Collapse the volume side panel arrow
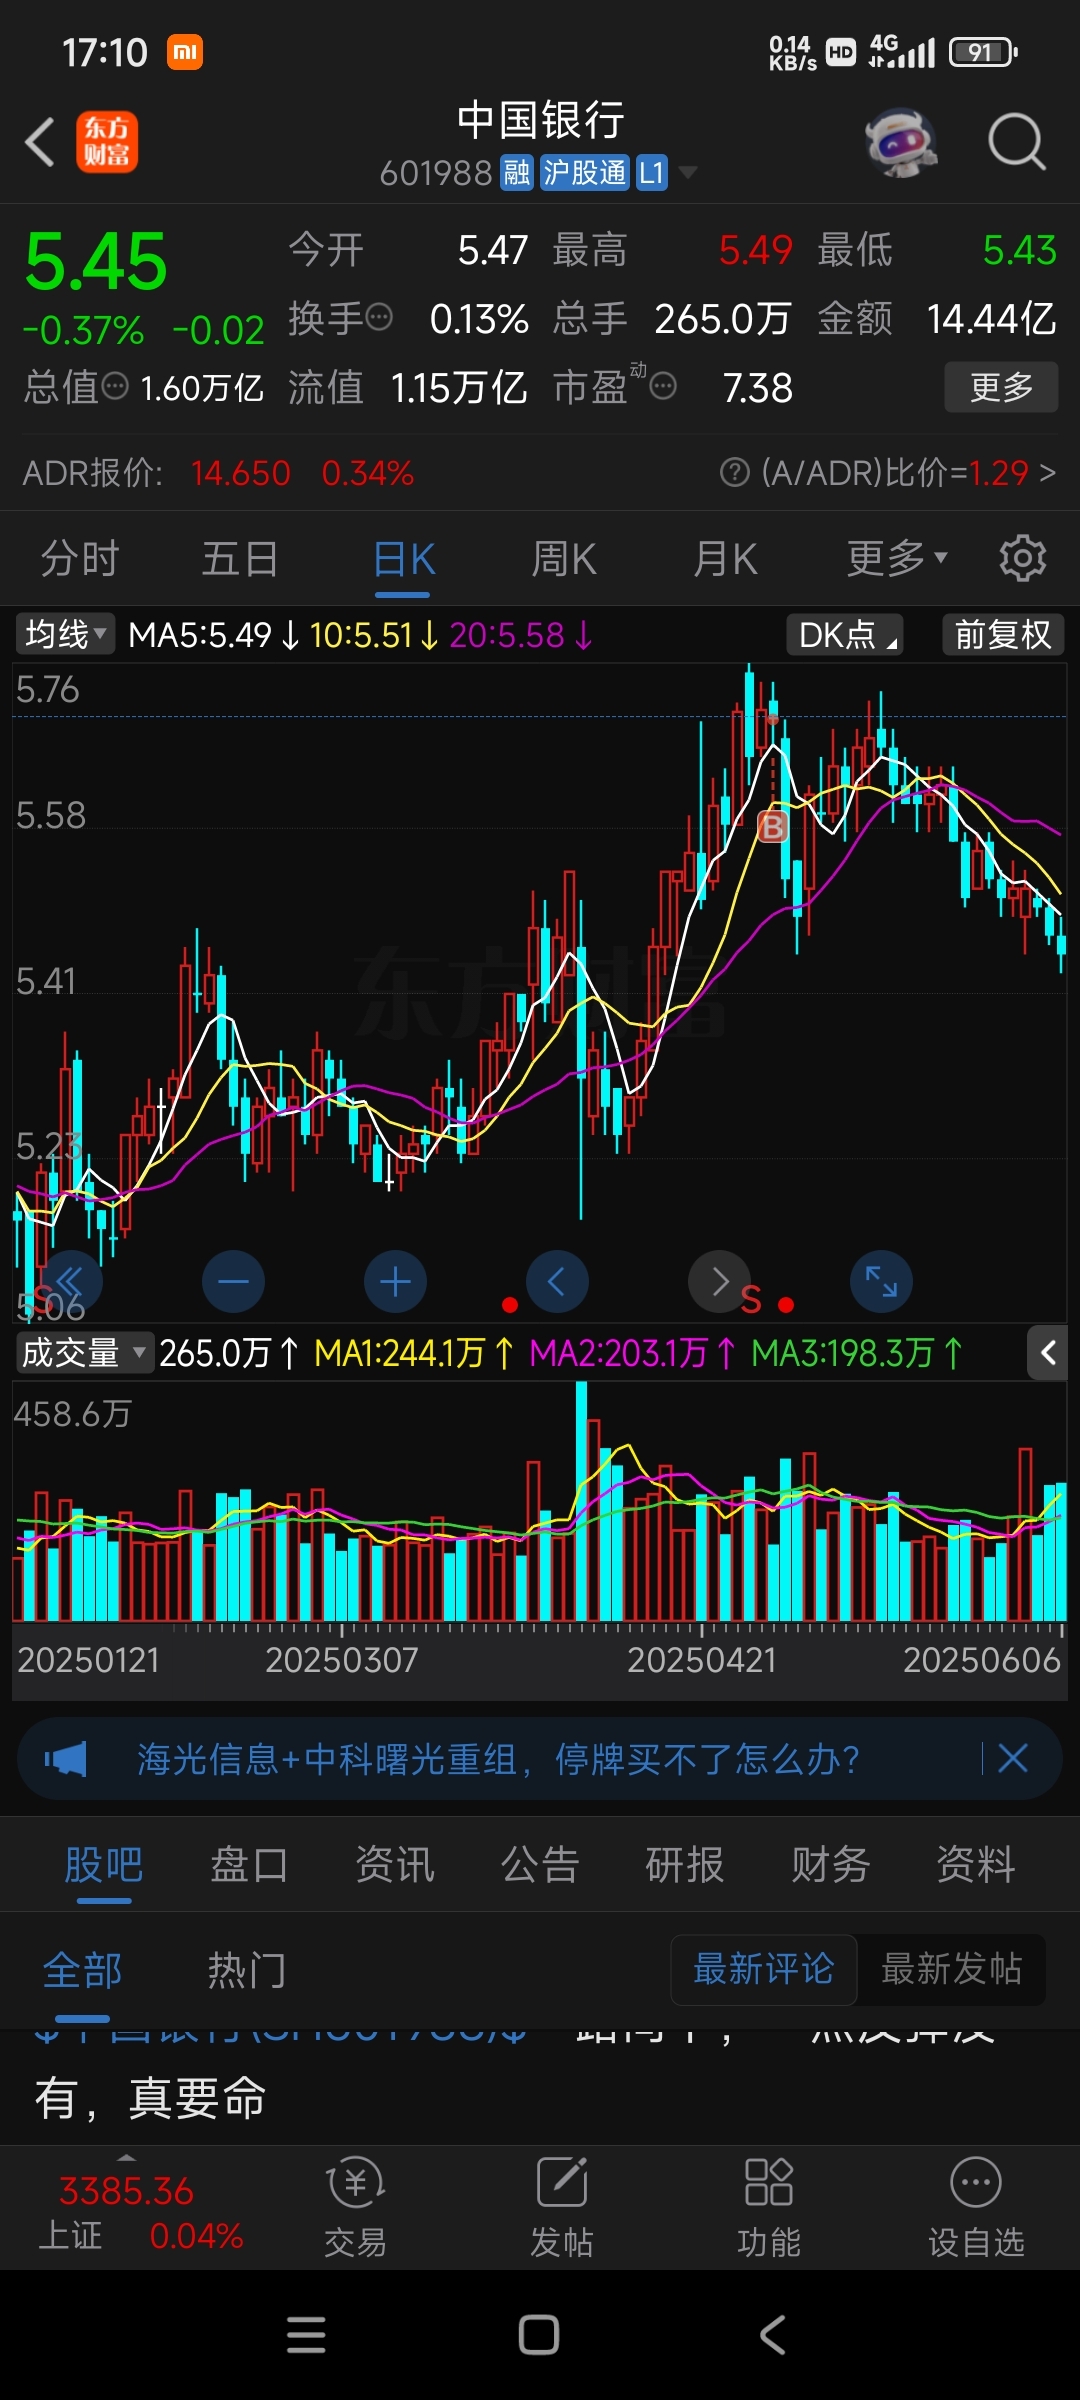1080x2400 pixels. (1048, 1353)
